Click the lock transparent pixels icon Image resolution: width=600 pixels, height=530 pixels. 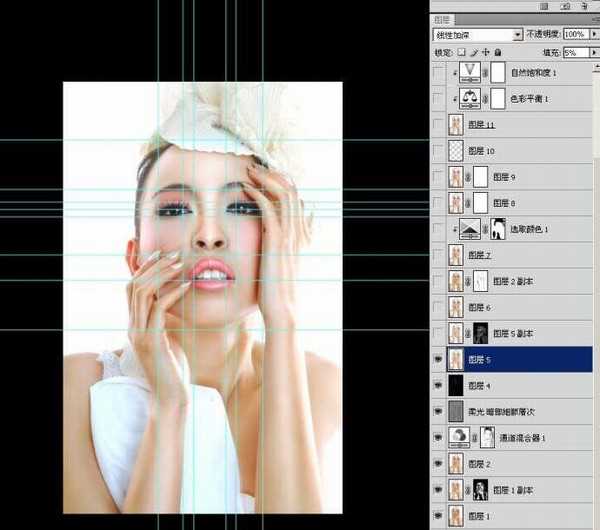pos(462,50)
